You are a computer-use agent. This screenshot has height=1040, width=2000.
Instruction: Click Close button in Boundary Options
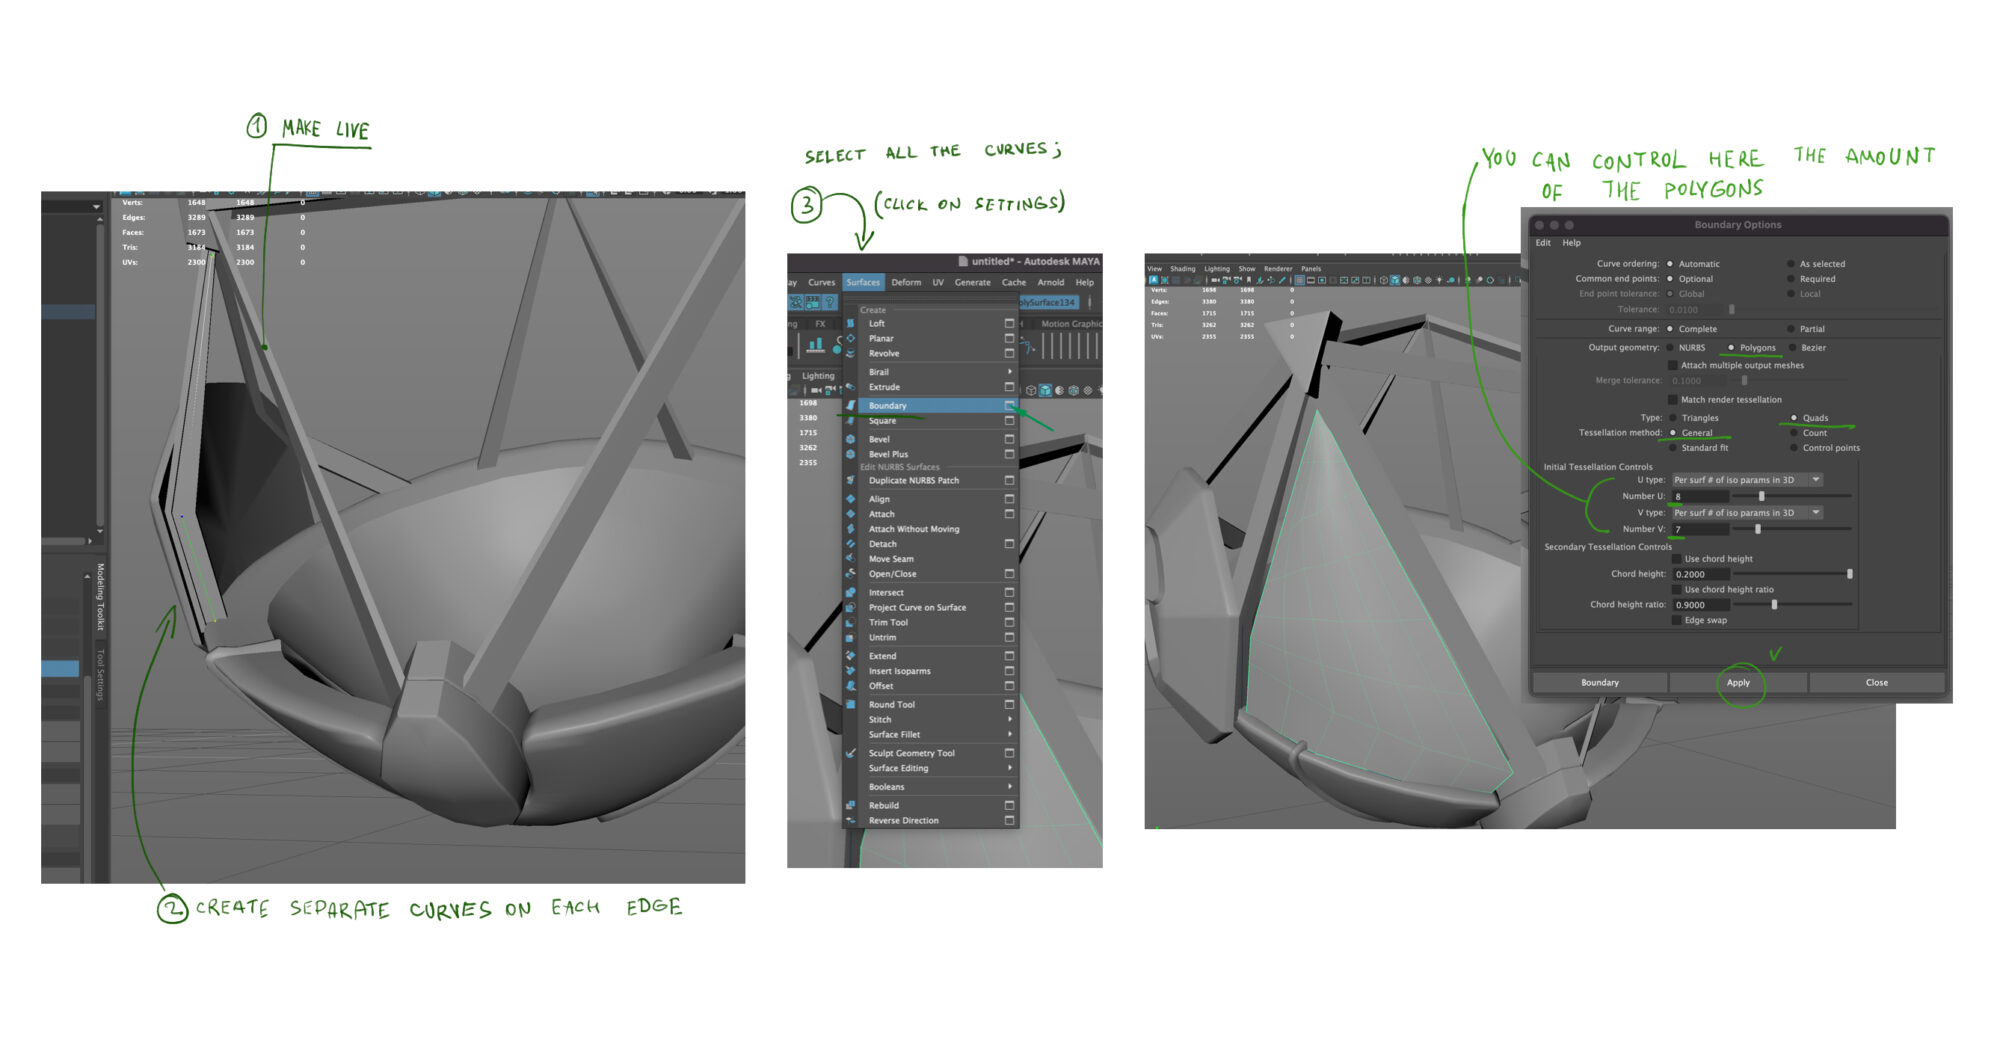[x=1877, y=683]
